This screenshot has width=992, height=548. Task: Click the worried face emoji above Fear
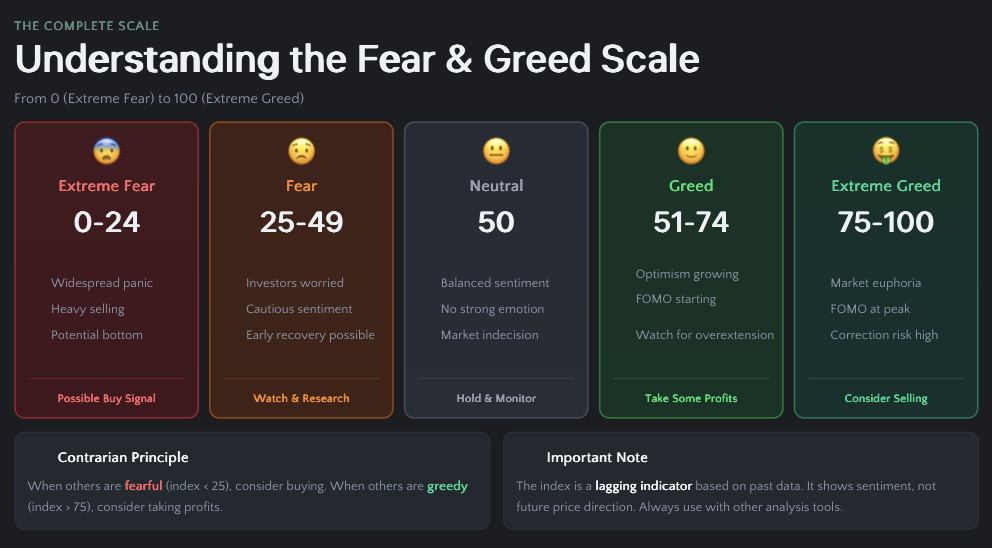[301, 151]
